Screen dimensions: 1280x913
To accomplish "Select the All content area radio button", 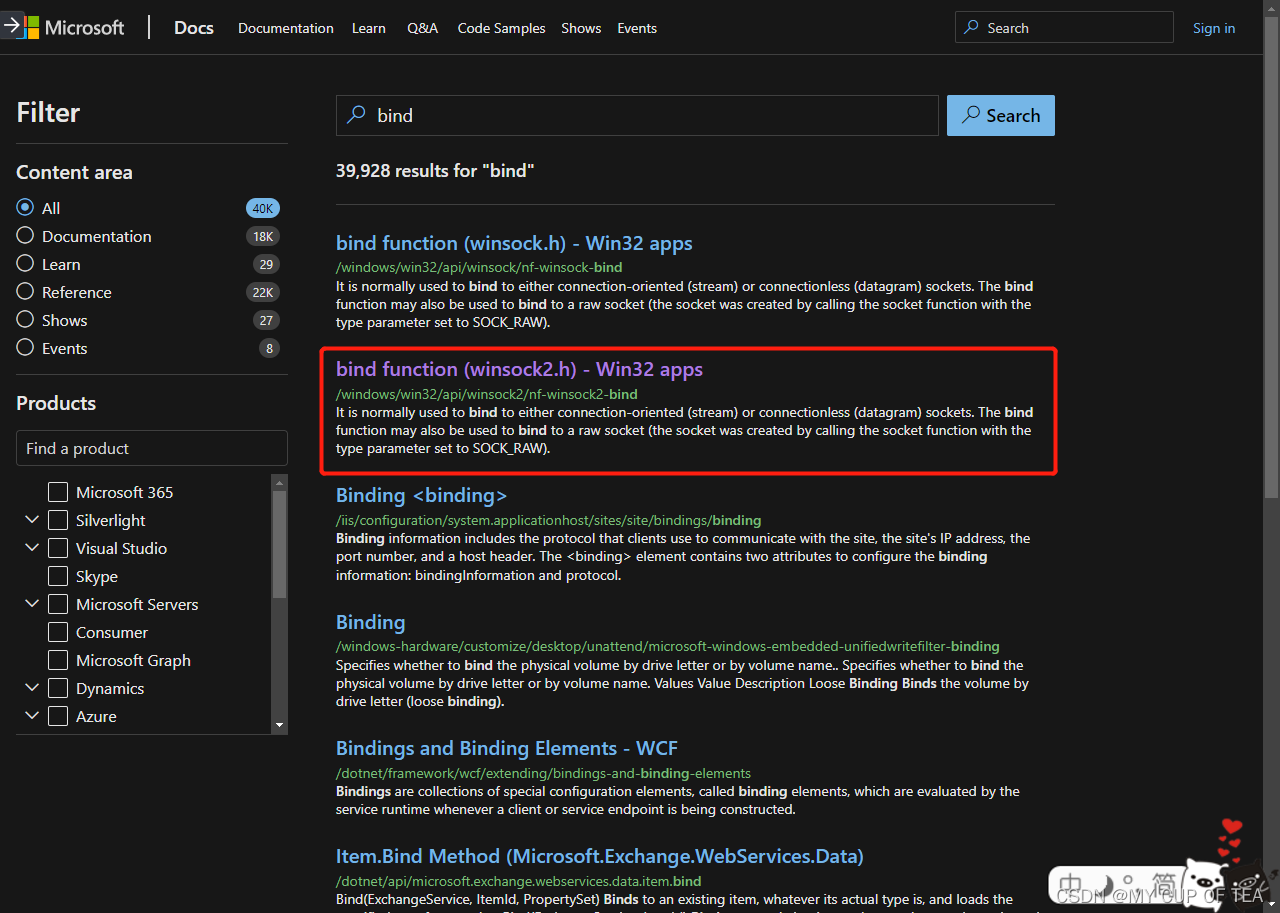I will tap(25, 208).
